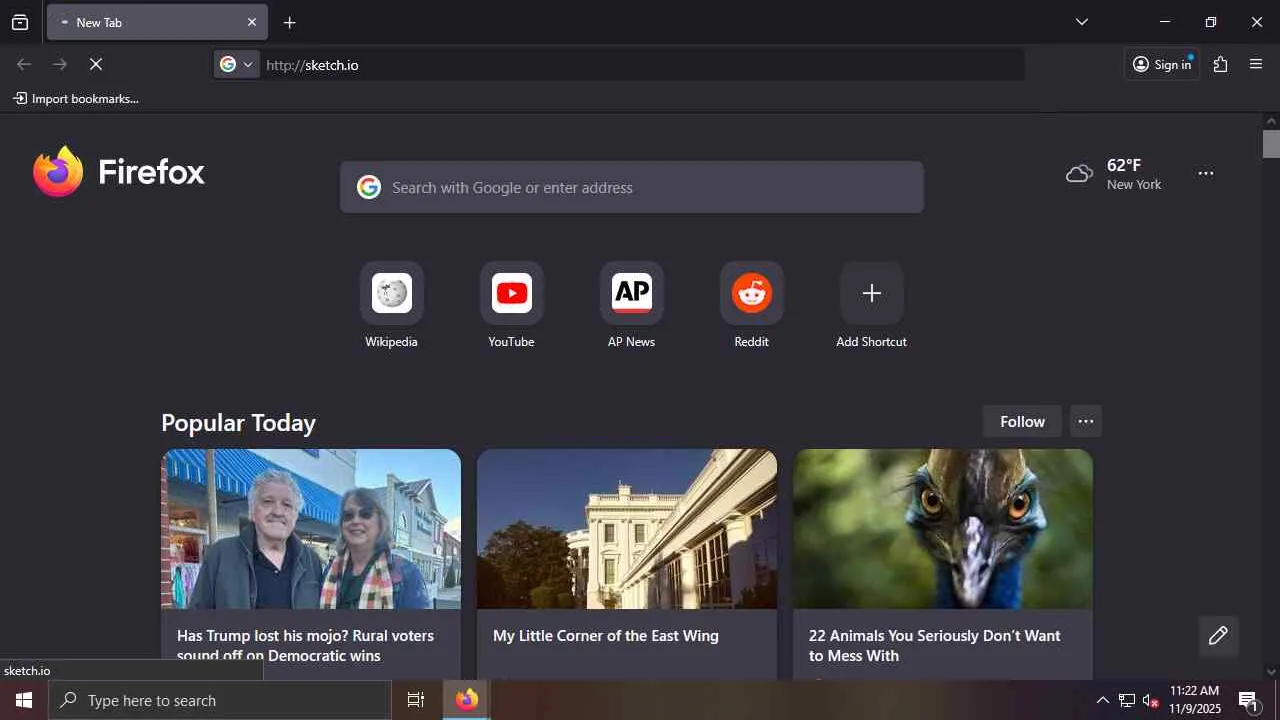
Task: Expand the list all tabs chevron
Action: (1082, 22)
